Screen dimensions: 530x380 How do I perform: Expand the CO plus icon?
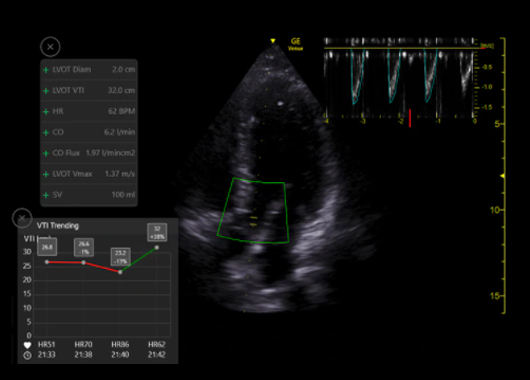point(46,133)
